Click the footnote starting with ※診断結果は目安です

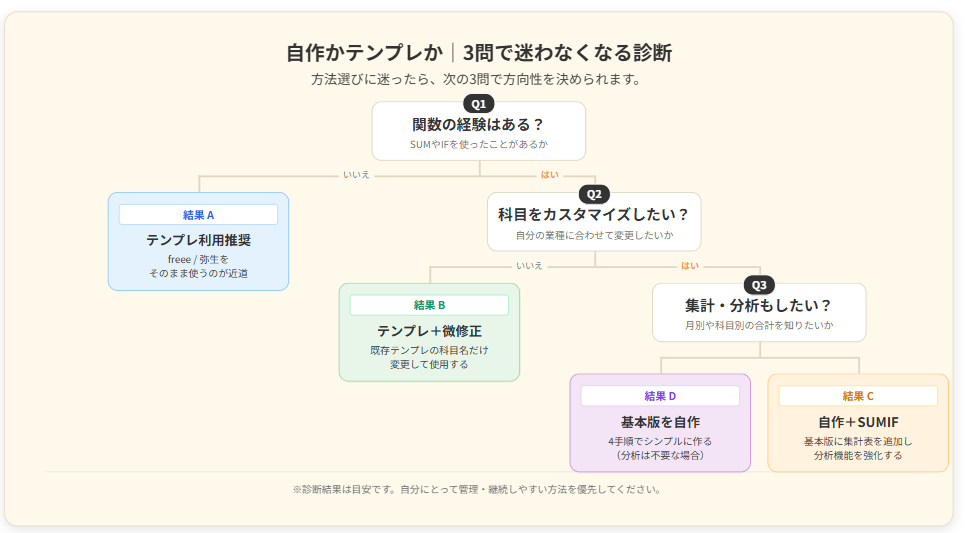tap(476, 489)
